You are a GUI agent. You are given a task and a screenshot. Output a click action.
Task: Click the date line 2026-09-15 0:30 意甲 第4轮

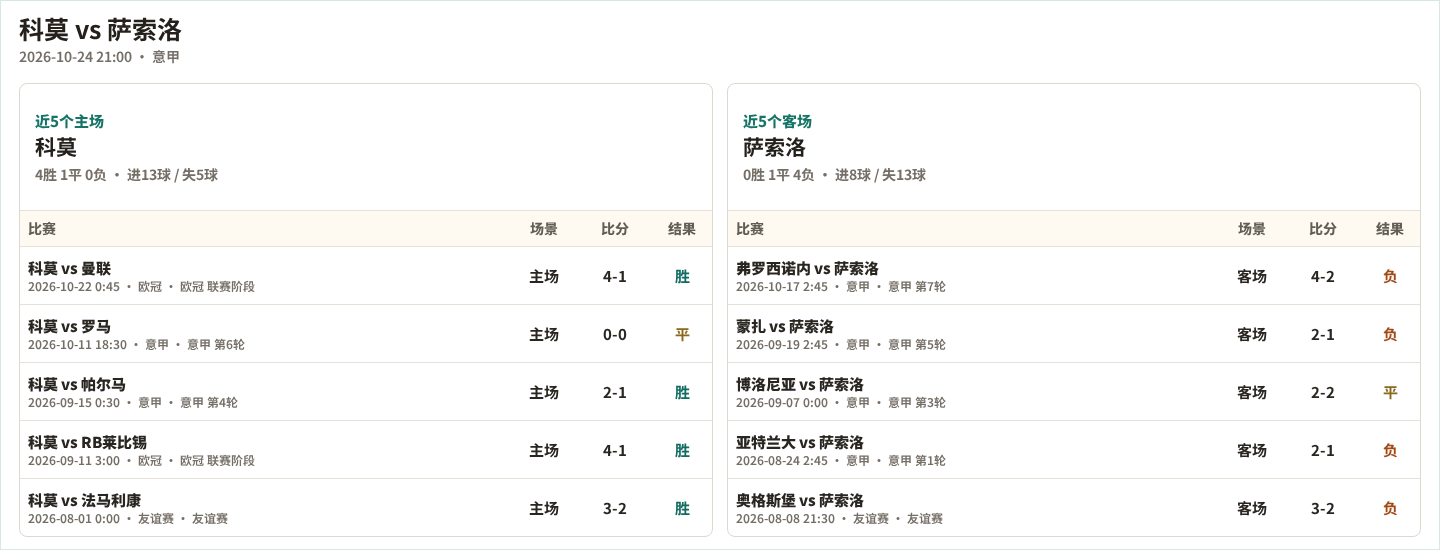133,403
